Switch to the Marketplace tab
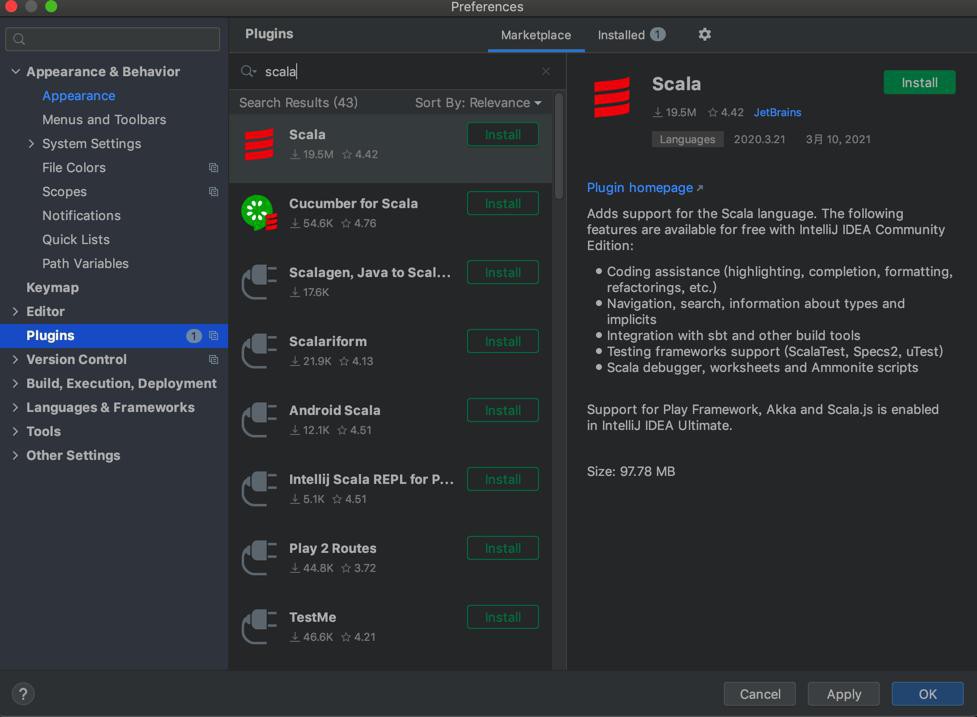The width and height of the screenshot is (977, 717). point(536,35)
